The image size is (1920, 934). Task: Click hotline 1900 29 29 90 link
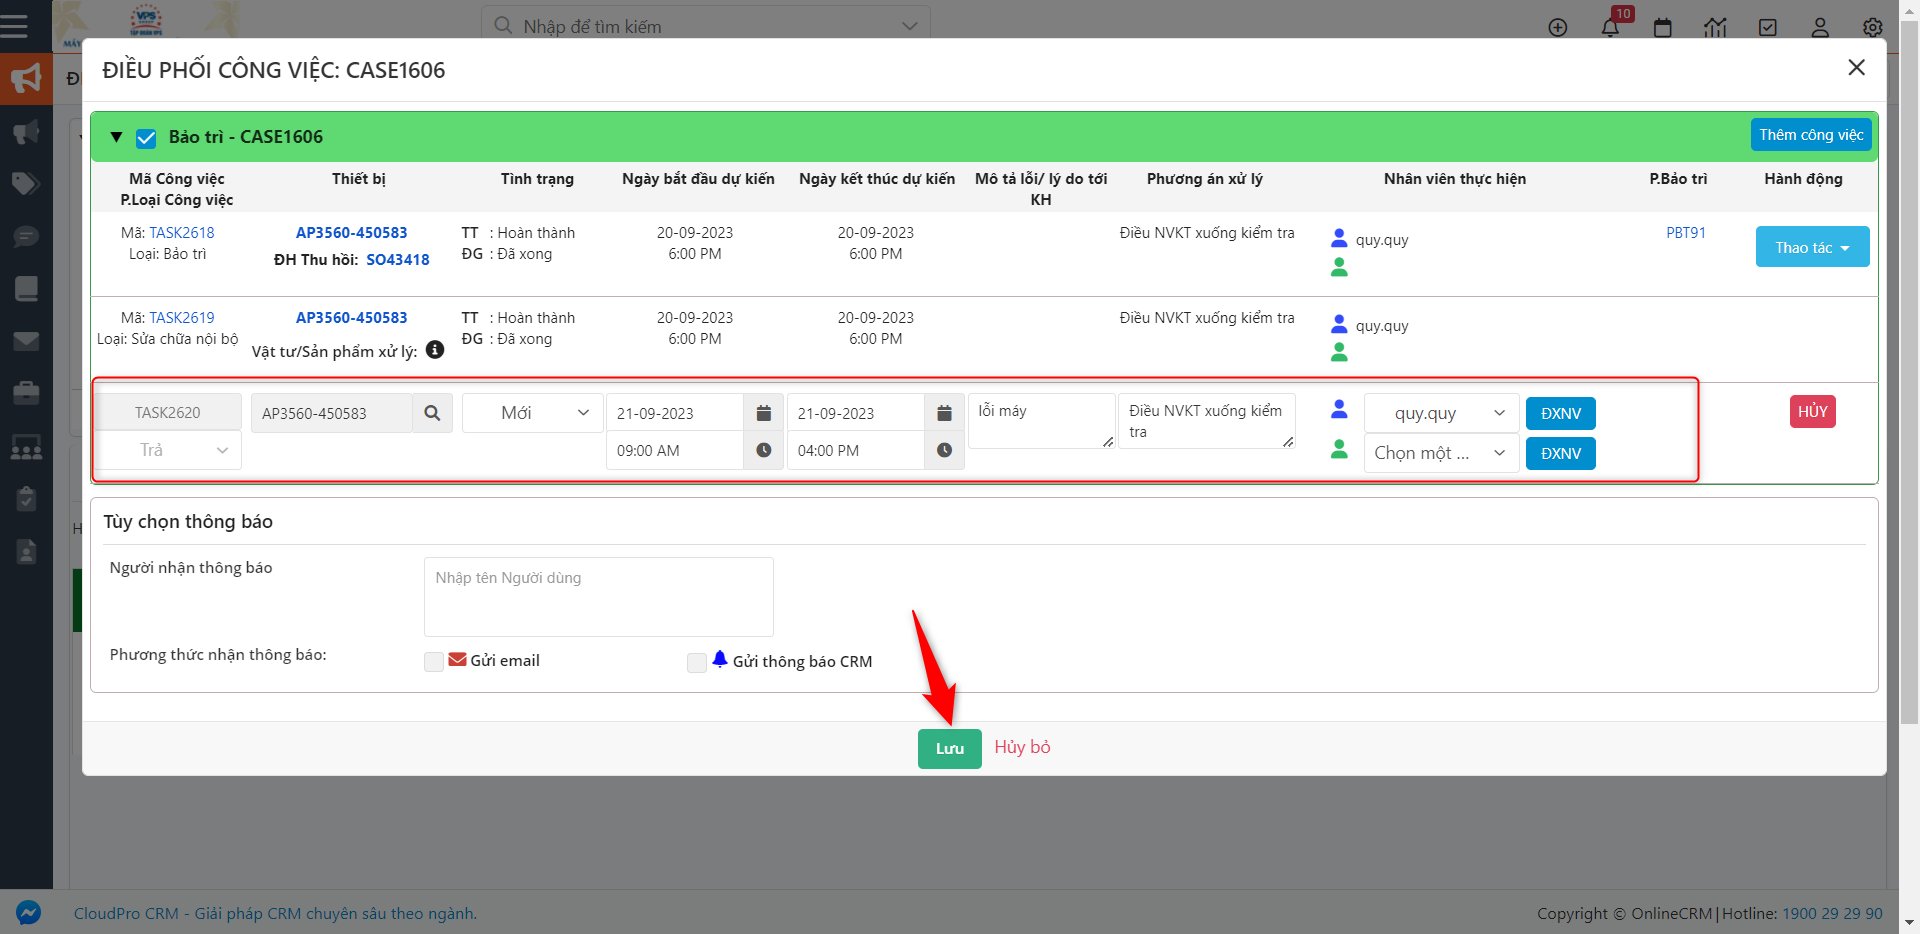1832,913
